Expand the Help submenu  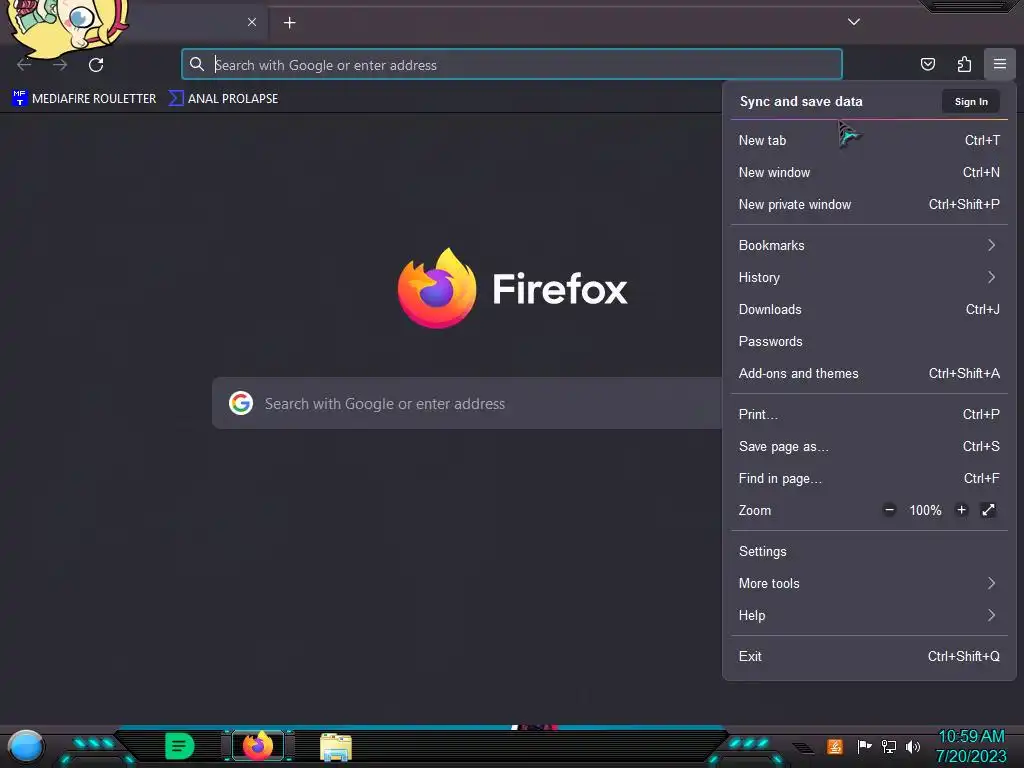[869, 616]
